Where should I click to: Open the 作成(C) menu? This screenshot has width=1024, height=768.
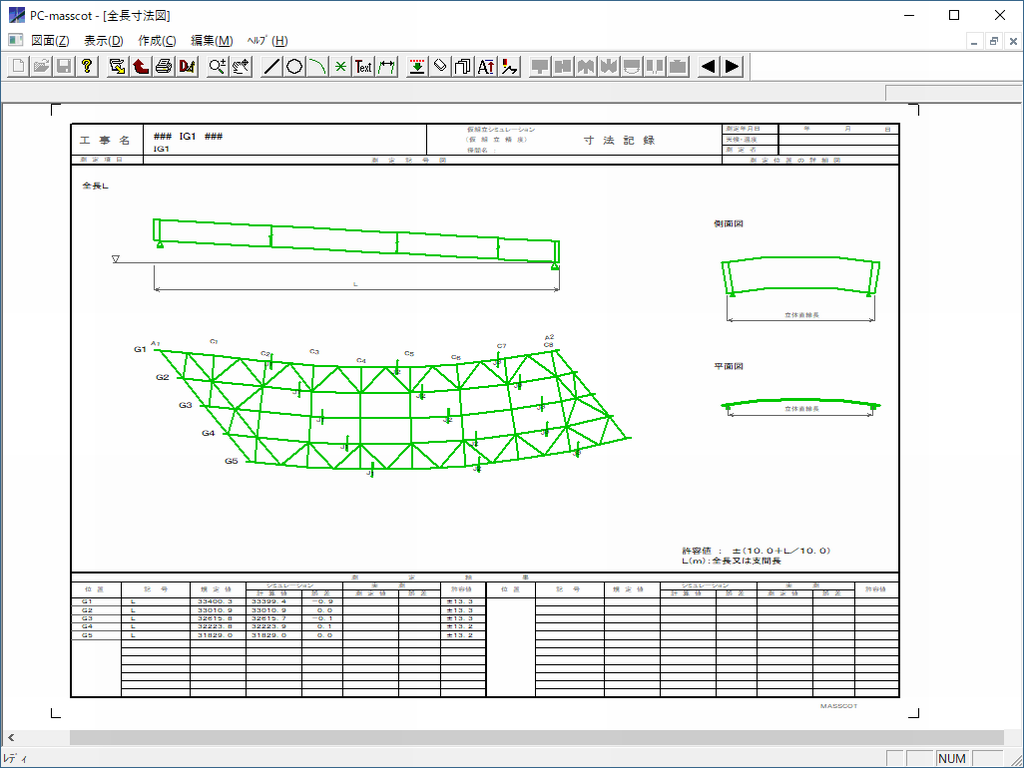pyautogui.click(x=157, y=41)
